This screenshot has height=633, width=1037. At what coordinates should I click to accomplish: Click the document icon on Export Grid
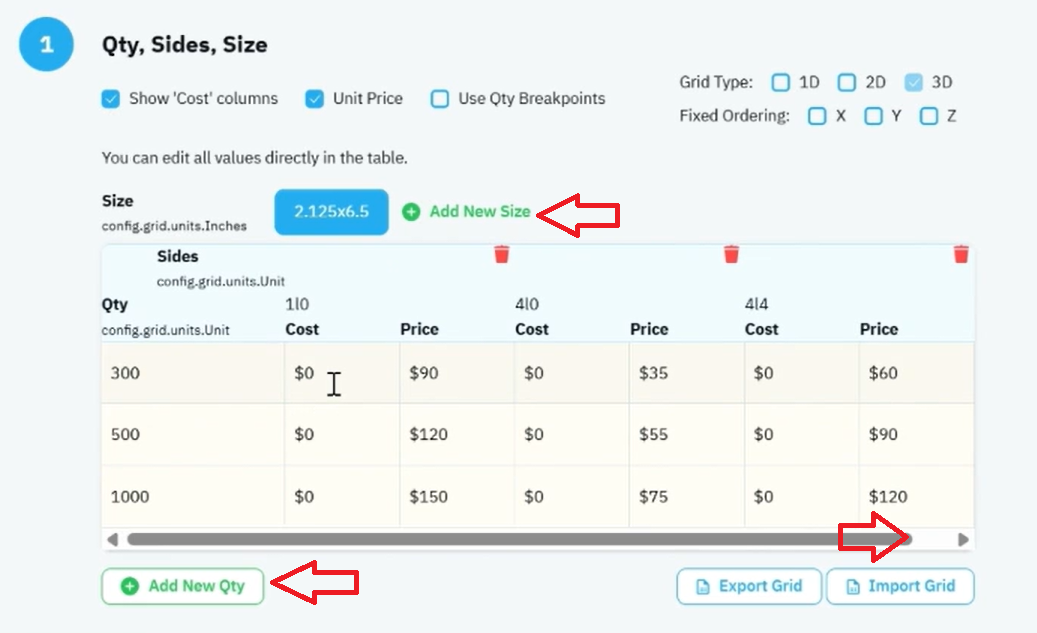click(x=702, y=587)
